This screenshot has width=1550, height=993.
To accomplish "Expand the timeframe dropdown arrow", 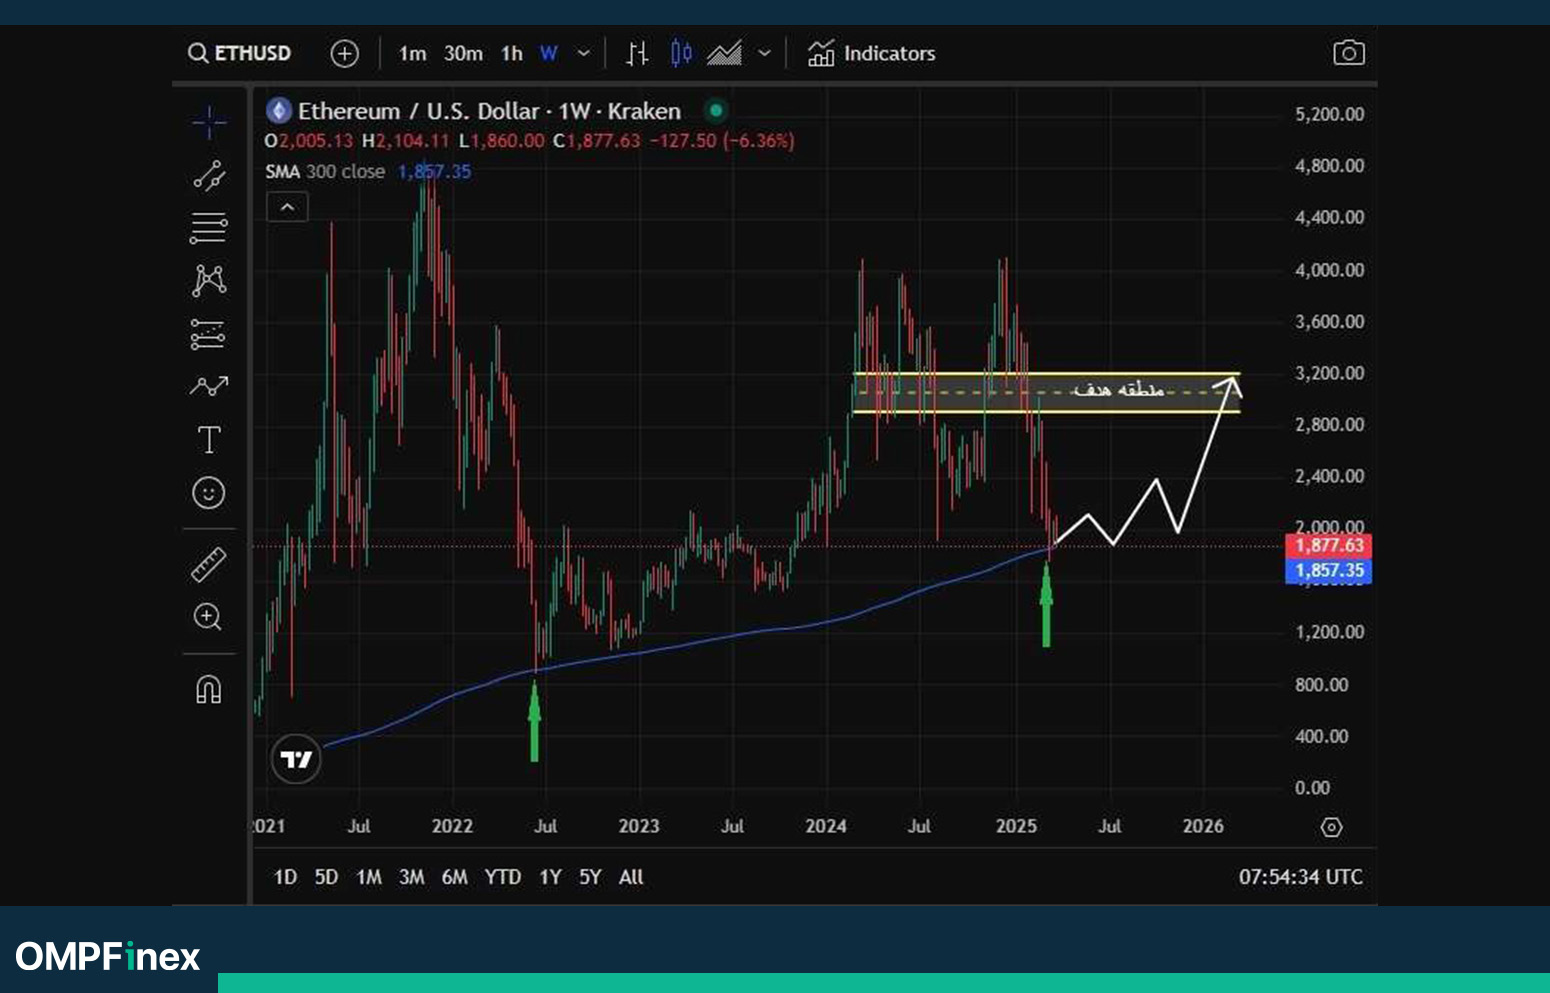I will tap(584, 53).
